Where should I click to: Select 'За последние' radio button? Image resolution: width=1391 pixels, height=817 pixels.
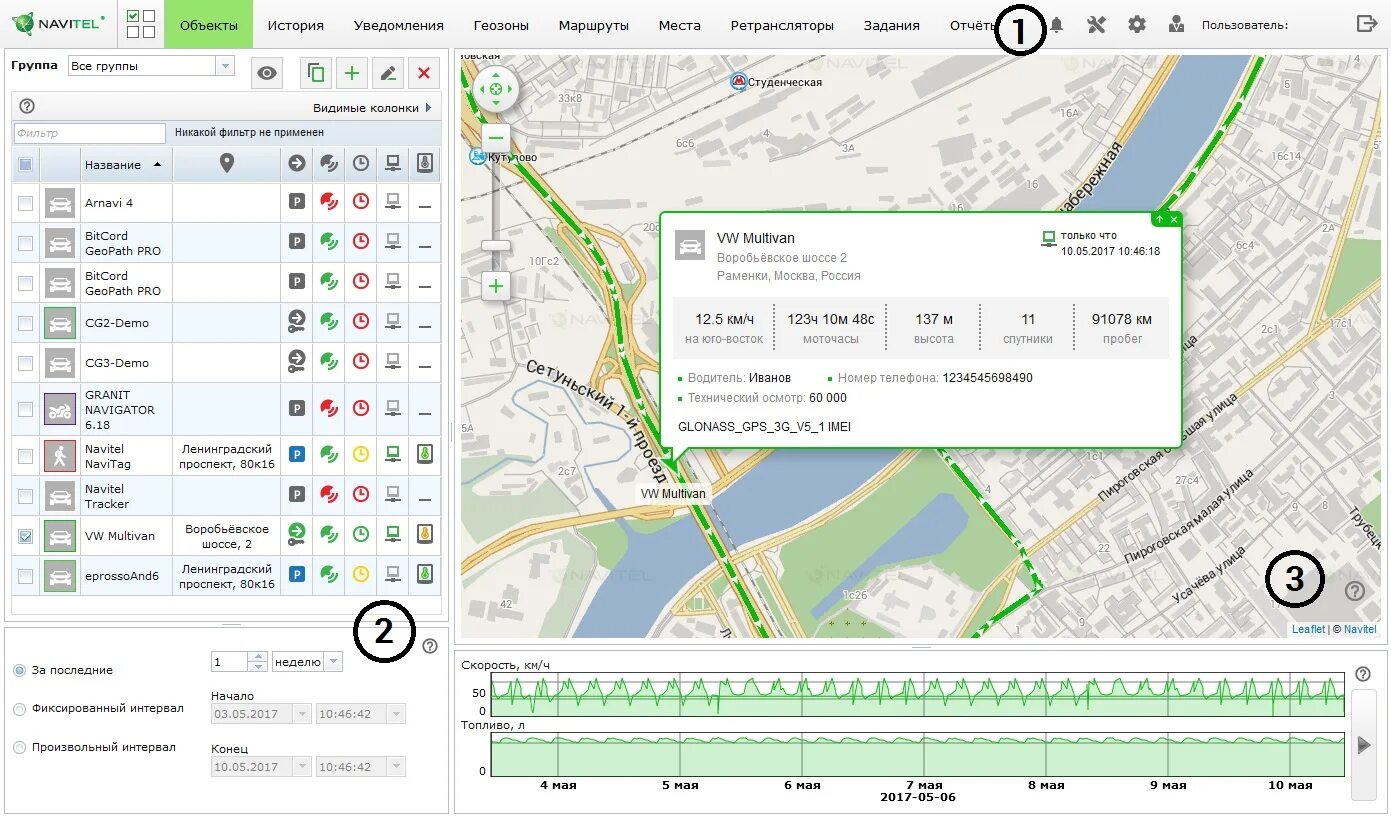[x=19, y=670]
